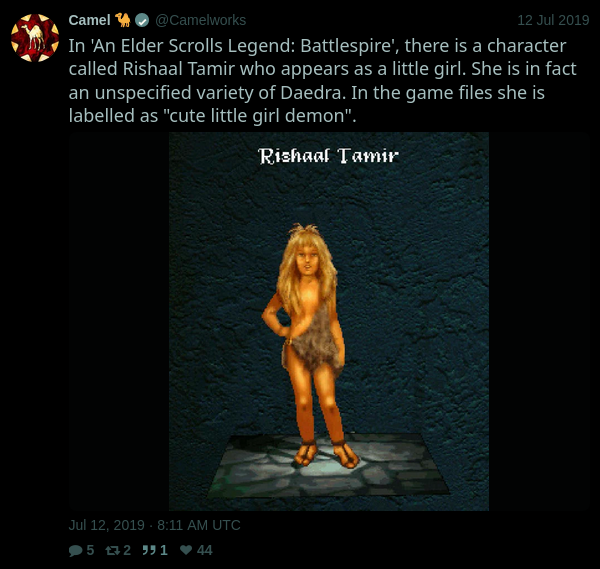The width and height of the screenshot is (600, 569).
Task: Click the tweet text about Battlespire
Action: (x=323, y=81)
